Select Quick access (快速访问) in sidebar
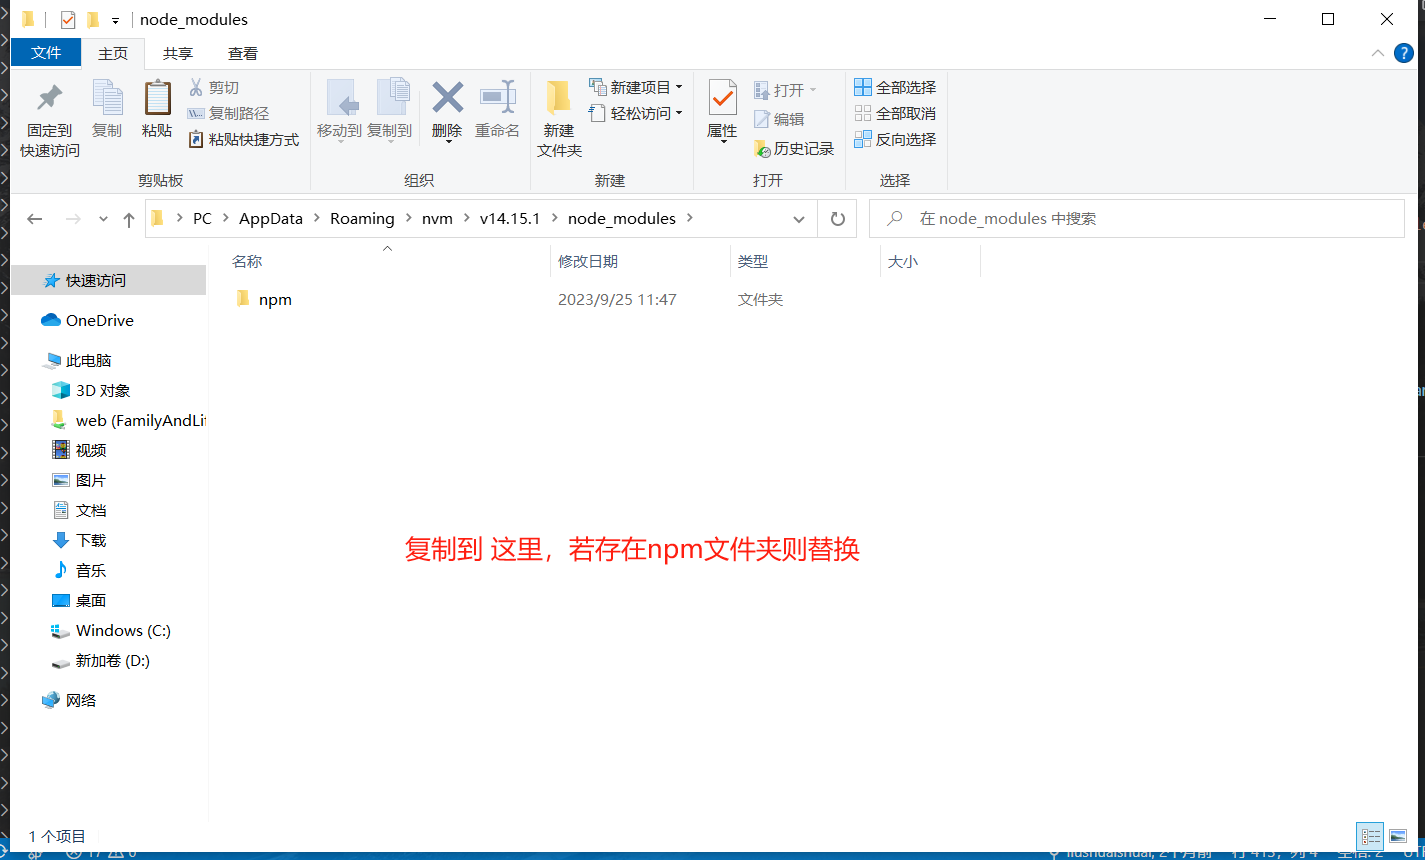 point(108,281)
